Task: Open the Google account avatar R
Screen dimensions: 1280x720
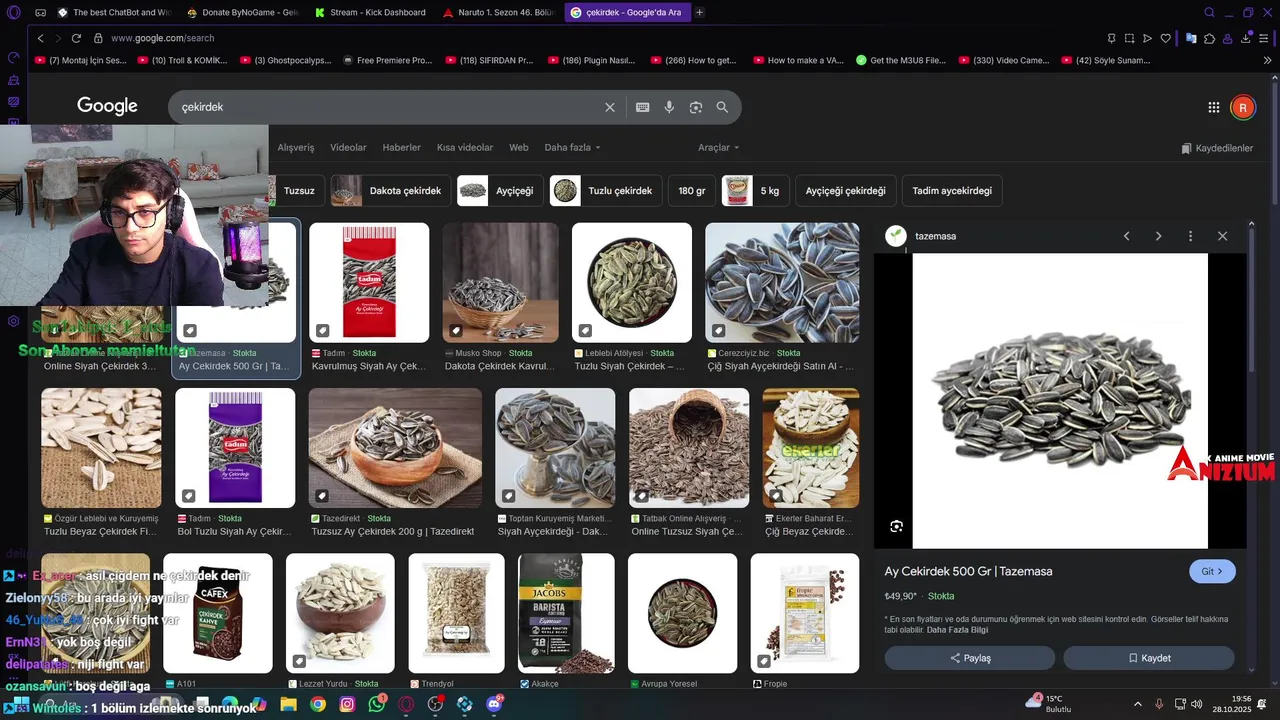Action: (x=1243, y=107)
